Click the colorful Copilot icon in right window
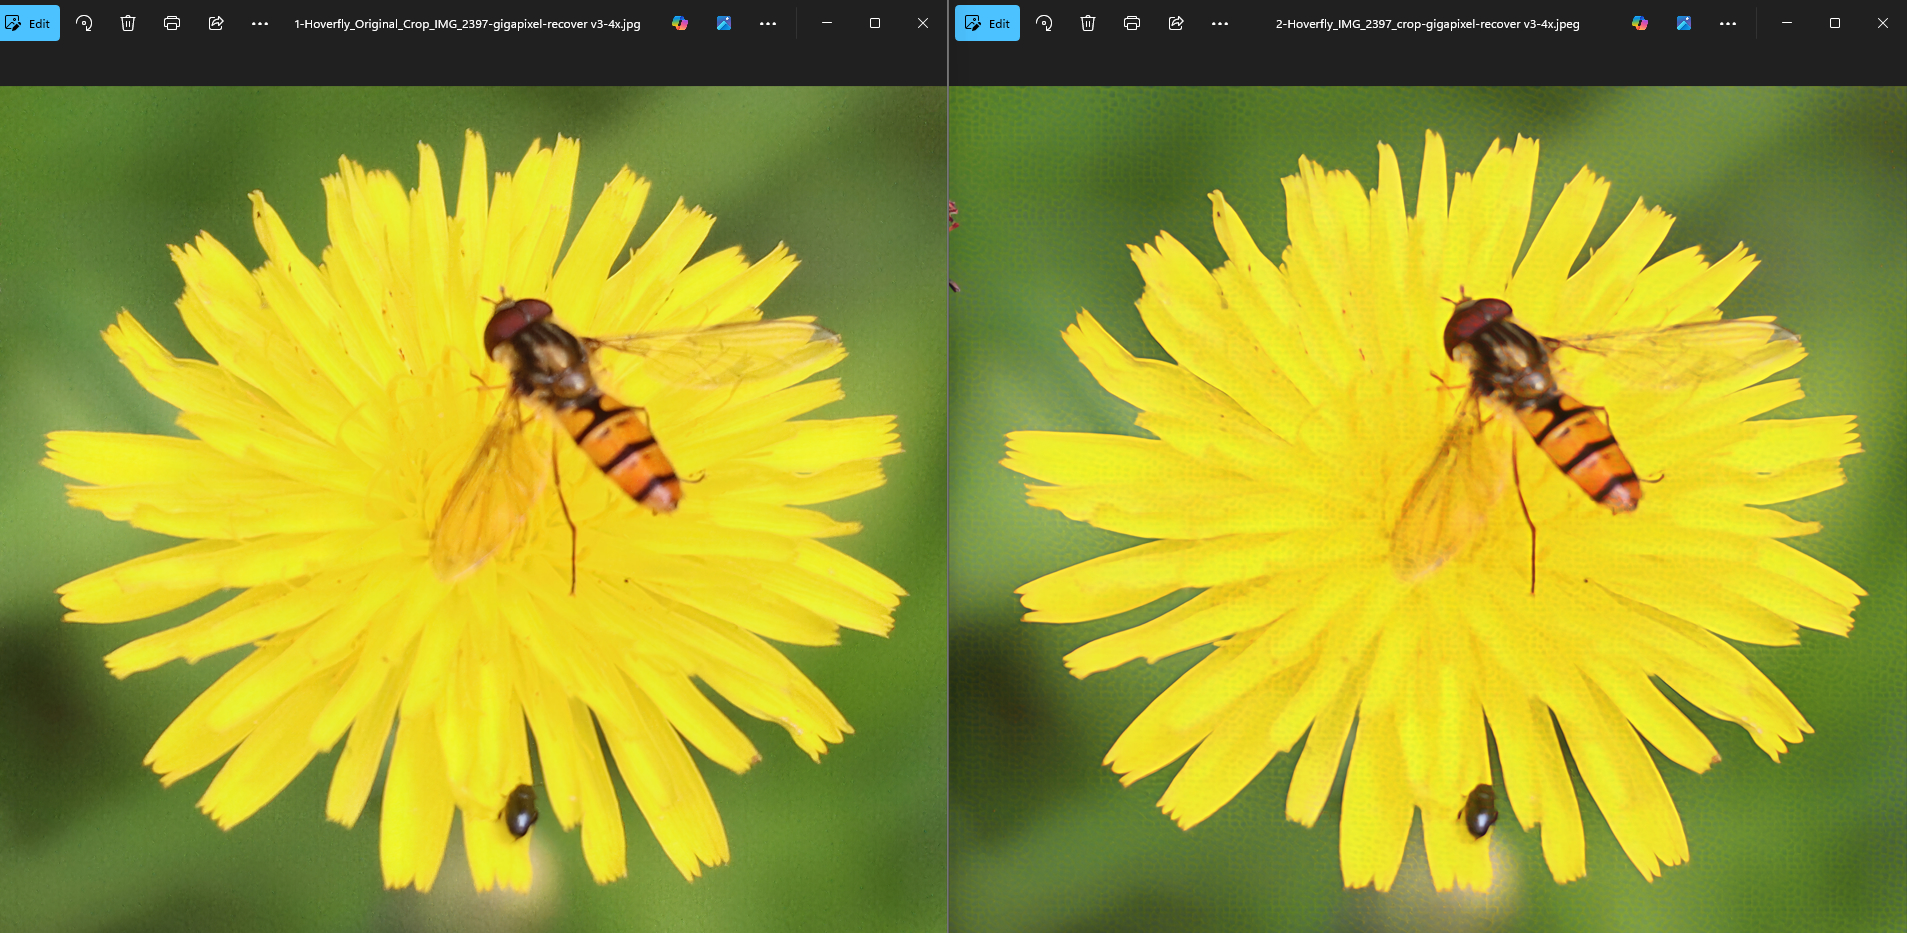1907x933 pixels. pyautogui.click(x=1640, y=23)
